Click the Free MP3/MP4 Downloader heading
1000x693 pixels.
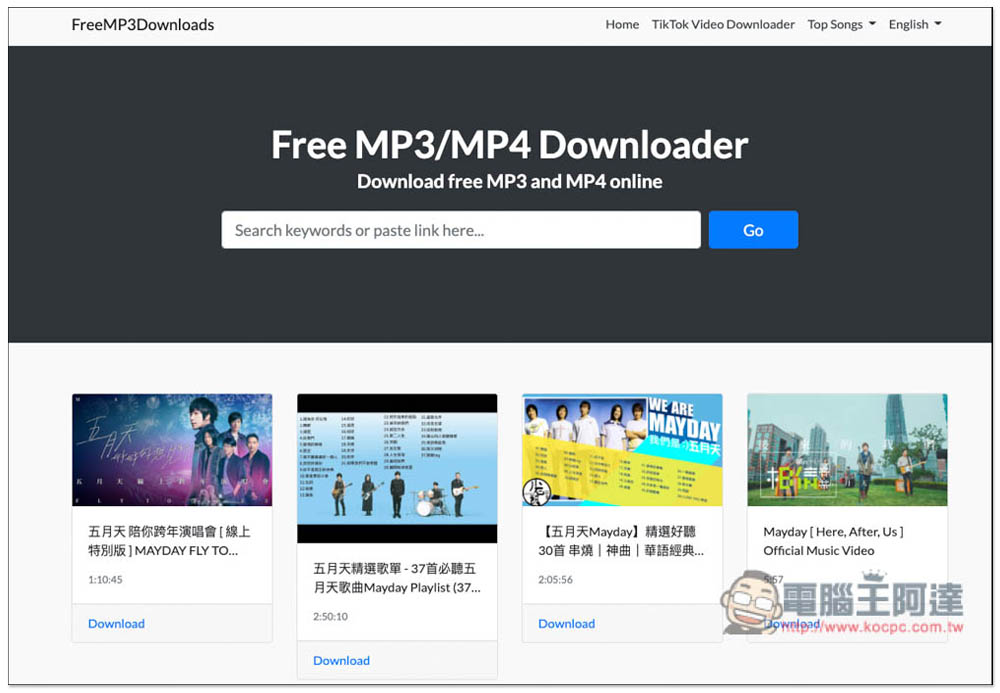coord(509,146)
